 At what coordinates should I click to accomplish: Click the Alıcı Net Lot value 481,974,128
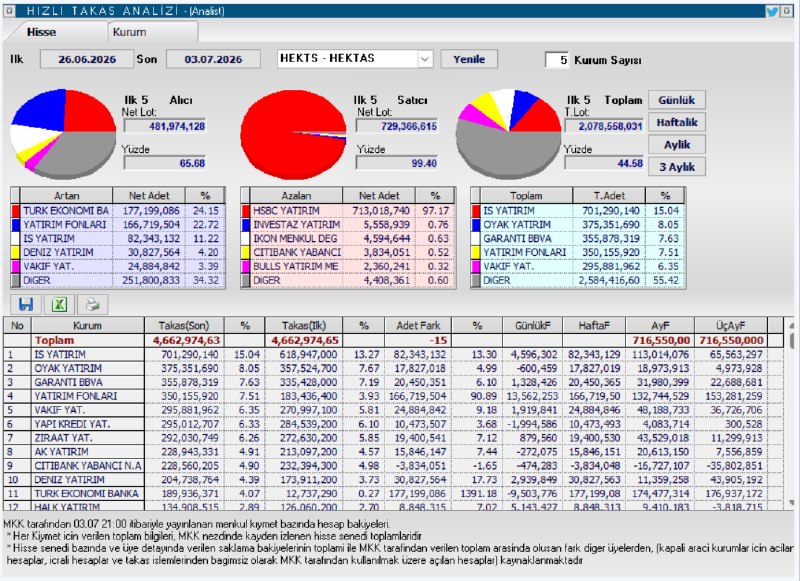165,127
